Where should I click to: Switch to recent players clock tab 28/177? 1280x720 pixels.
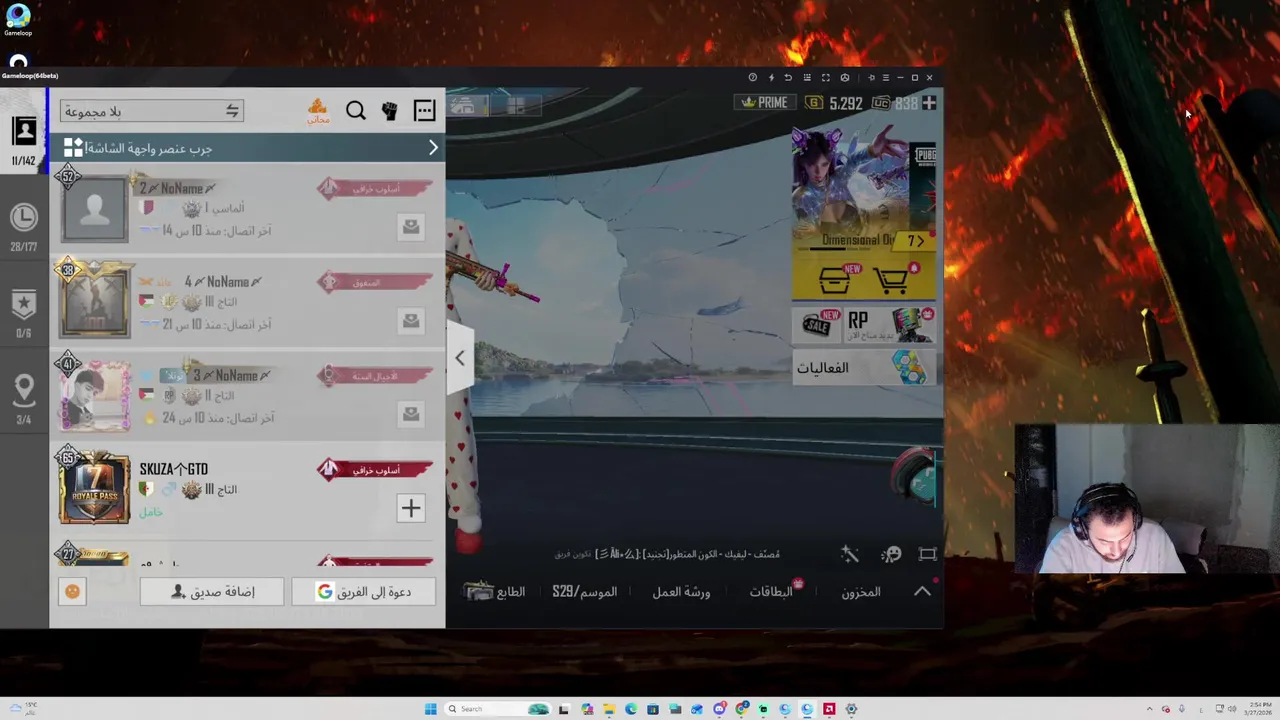24,227
